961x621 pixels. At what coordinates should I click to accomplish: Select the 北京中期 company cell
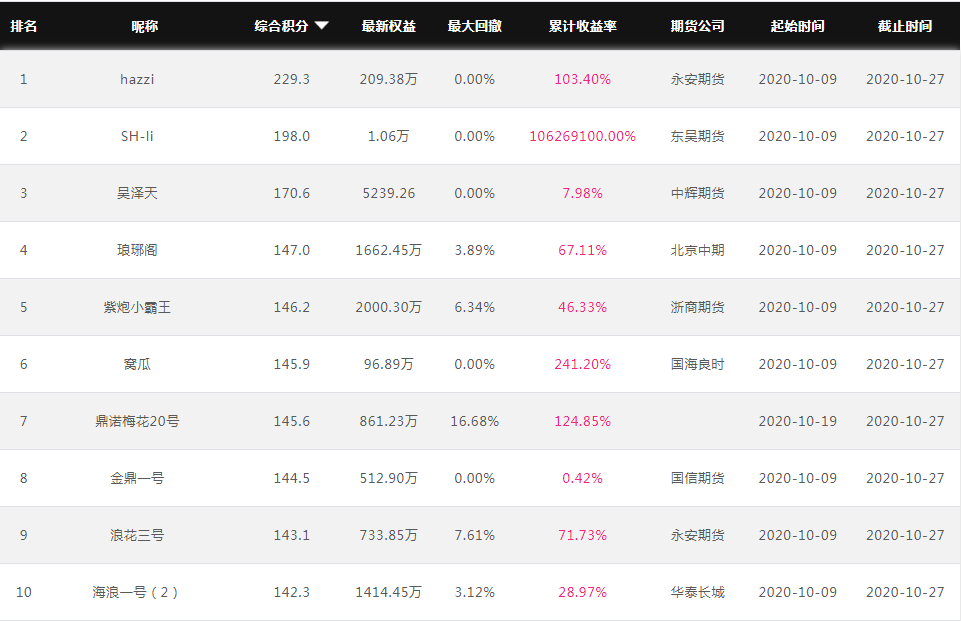click(697, 250)
